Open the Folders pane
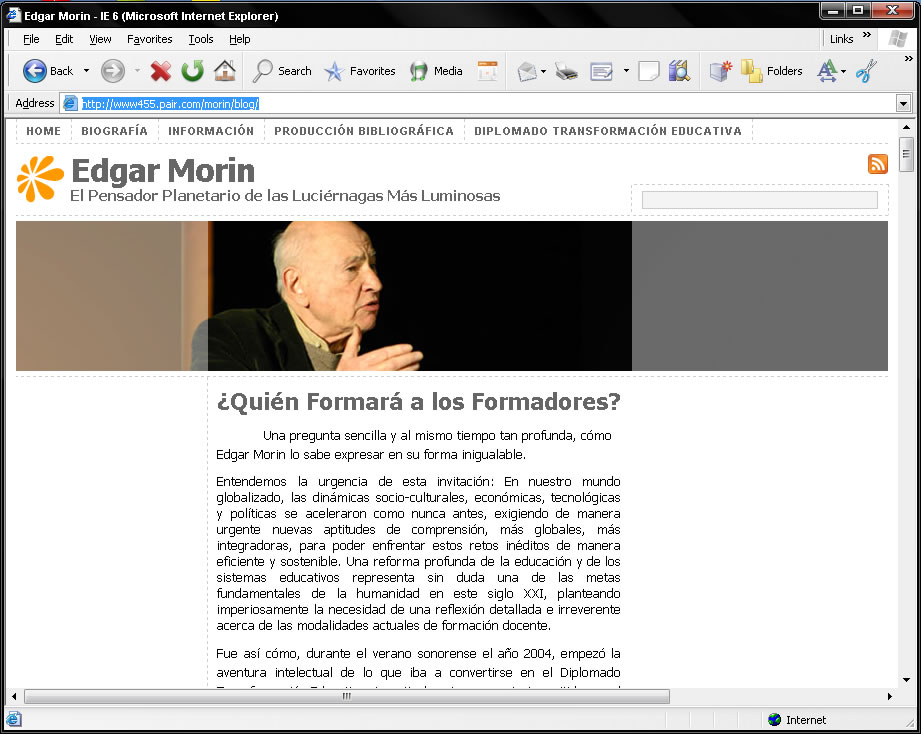The width and height of the screenshot is (921, 734). (771, 71)
